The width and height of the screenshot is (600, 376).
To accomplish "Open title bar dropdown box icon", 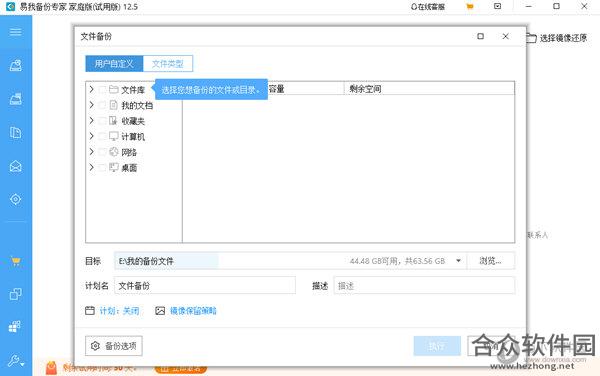I will pyautogui.click(x=497, y=7).
